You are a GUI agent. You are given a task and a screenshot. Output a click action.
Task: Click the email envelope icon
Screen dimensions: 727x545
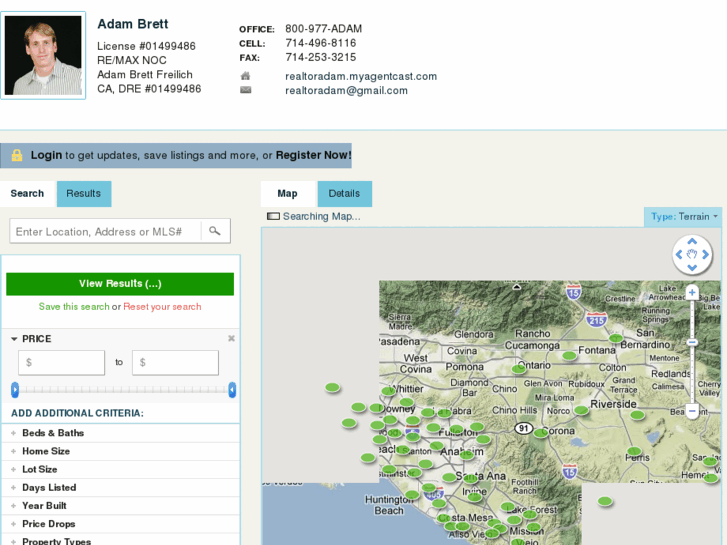click(246, 90)
